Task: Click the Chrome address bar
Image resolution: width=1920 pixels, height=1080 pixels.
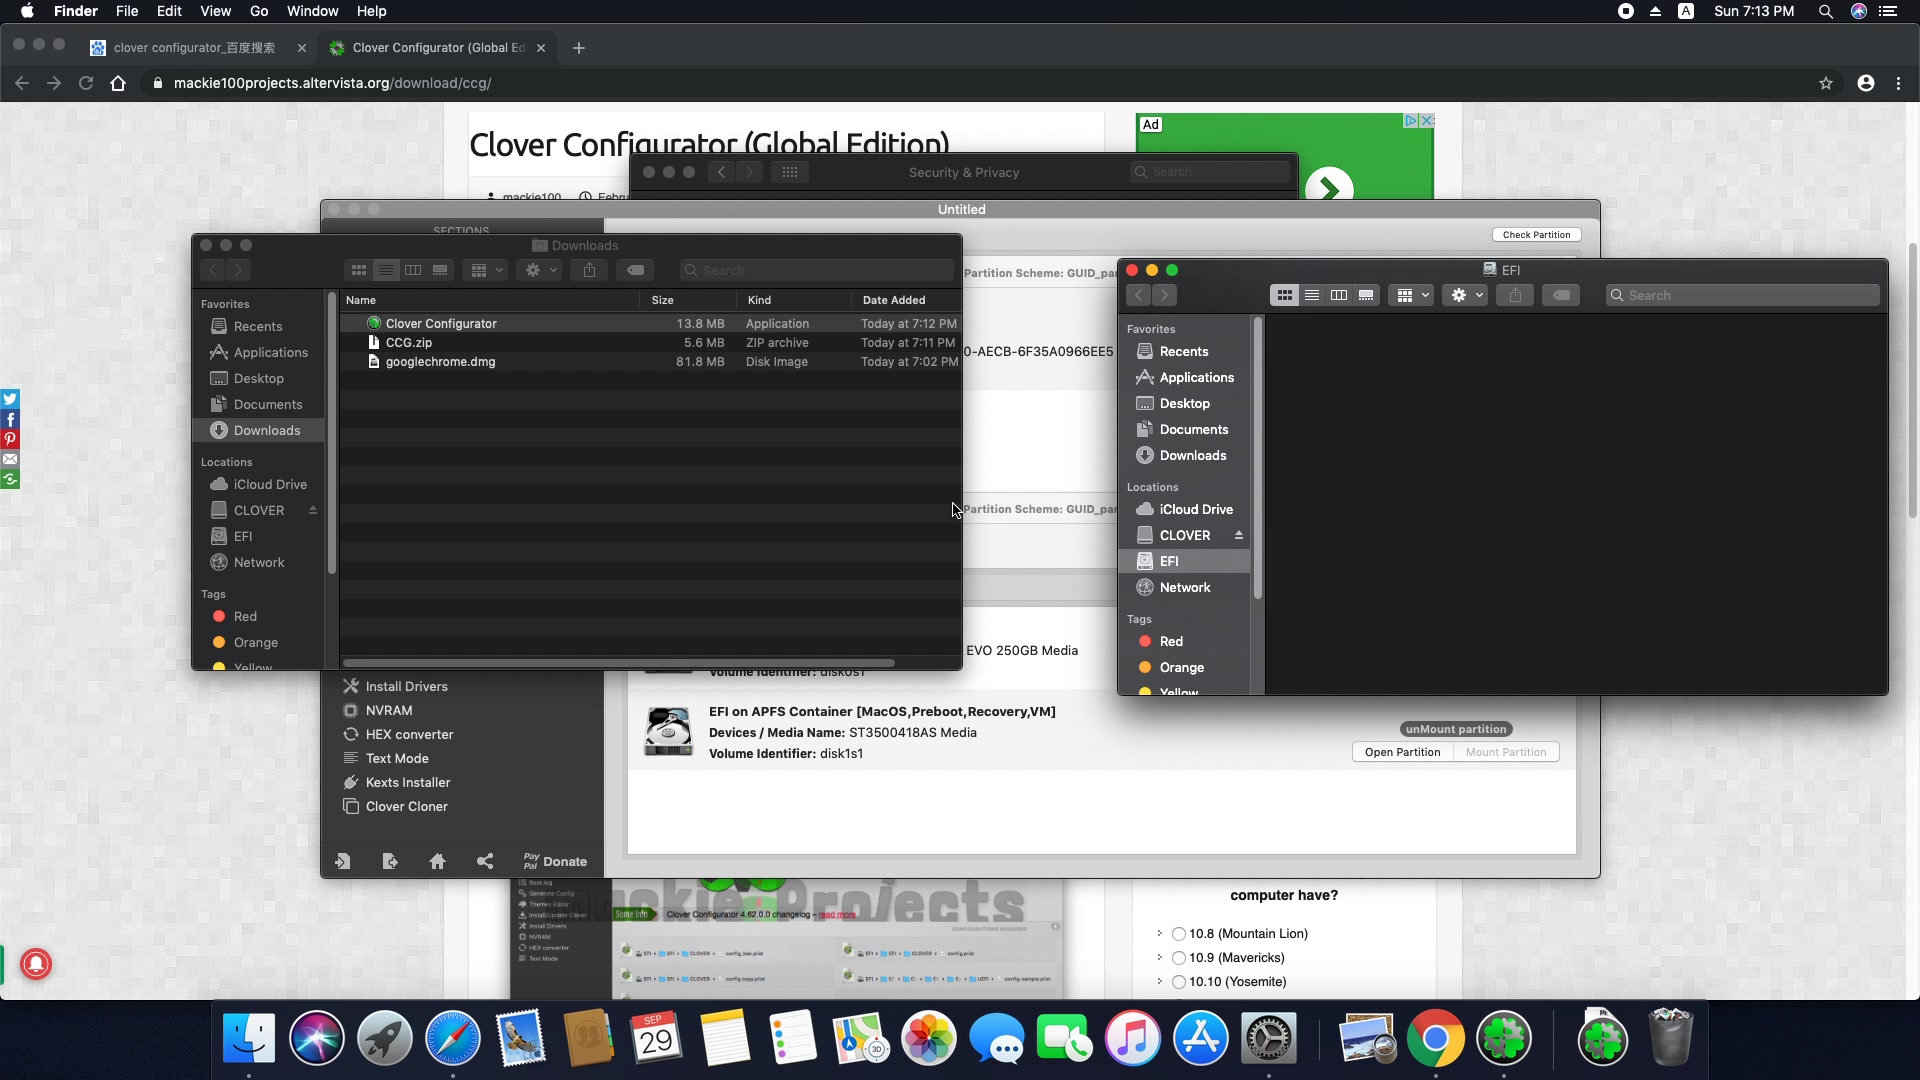Action: (x=980, y=83)
